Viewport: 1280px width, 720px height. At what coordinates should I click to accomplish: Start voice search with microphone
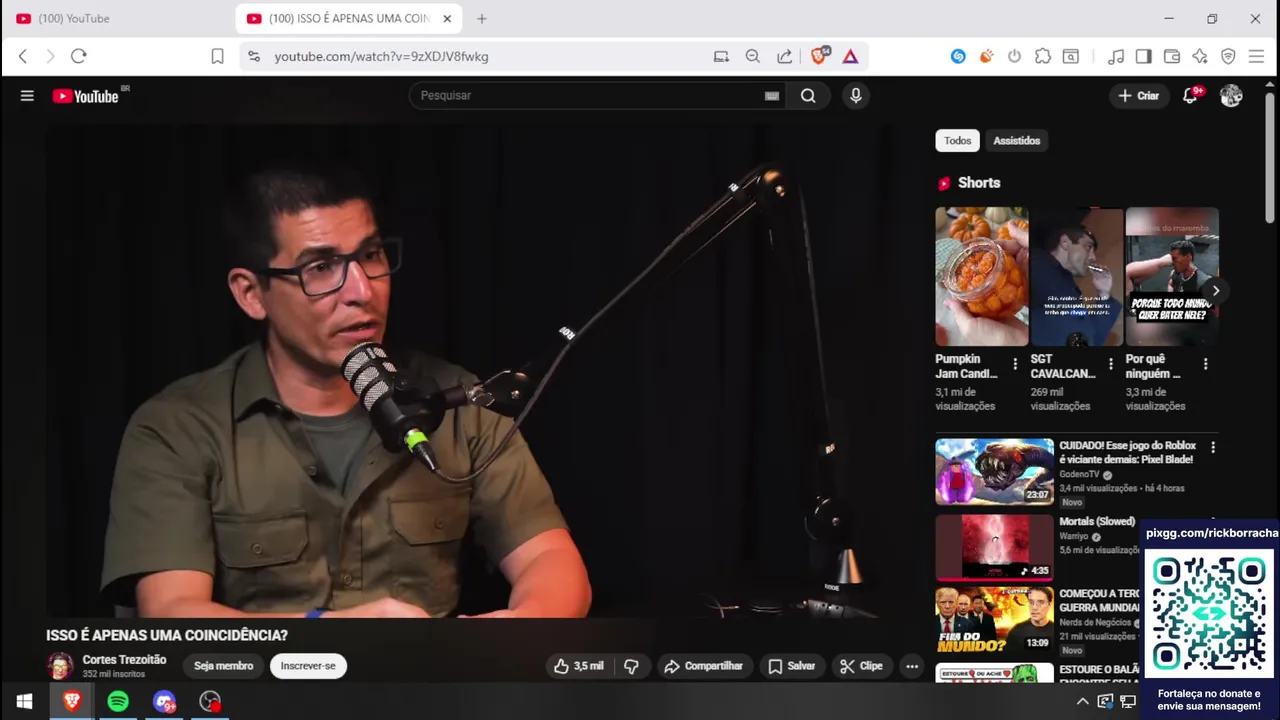point(855,96)
